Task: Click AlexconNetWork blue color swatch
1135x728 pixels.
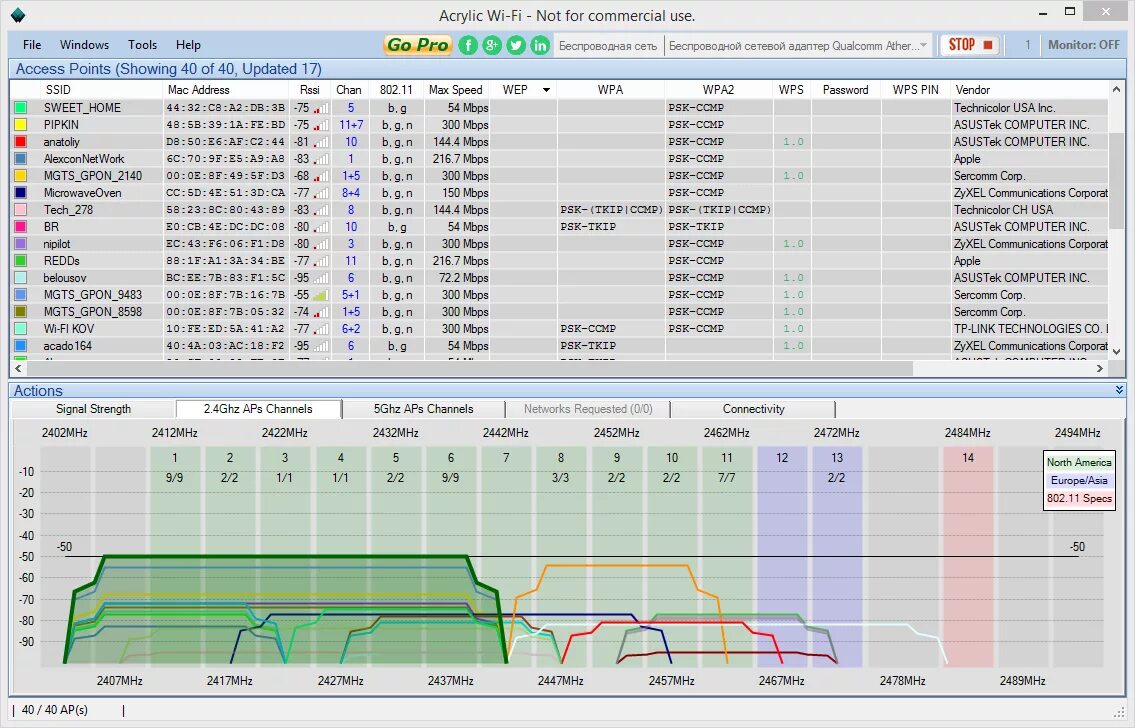Action: click(x=20, y=158)
